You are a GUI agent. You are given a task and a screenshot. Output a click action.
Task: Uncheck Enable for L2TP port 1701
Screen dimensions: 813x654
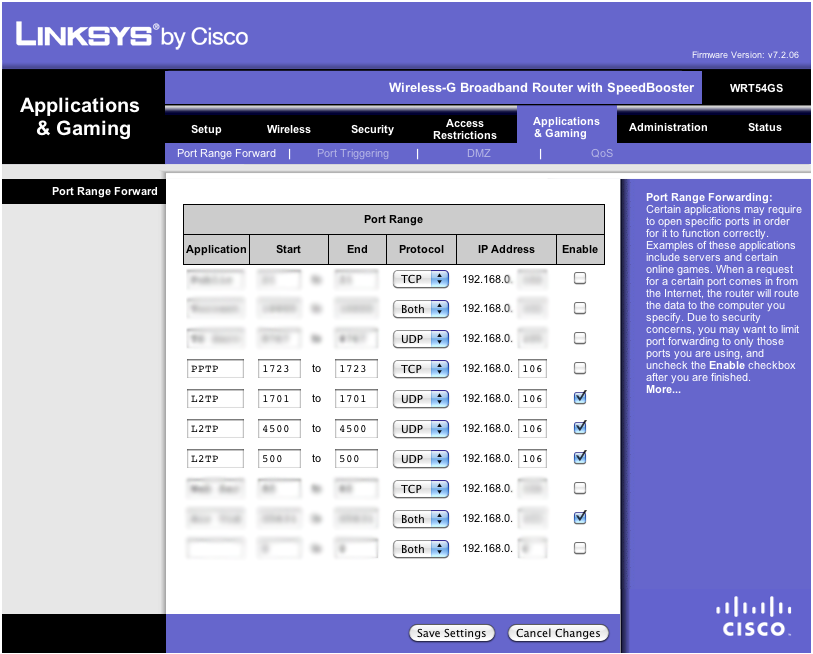(580, 398)
